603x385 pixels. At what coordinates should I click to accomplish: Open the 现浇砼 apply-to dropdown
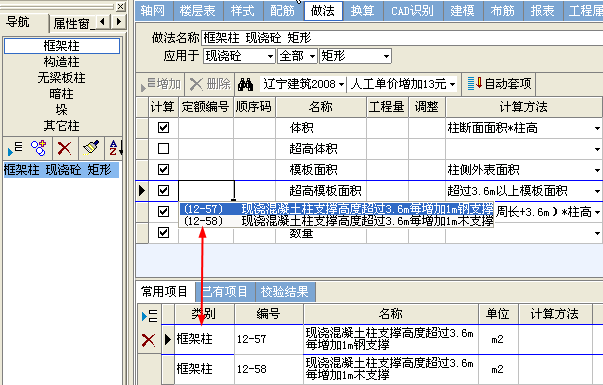click(x=271, y=57)
